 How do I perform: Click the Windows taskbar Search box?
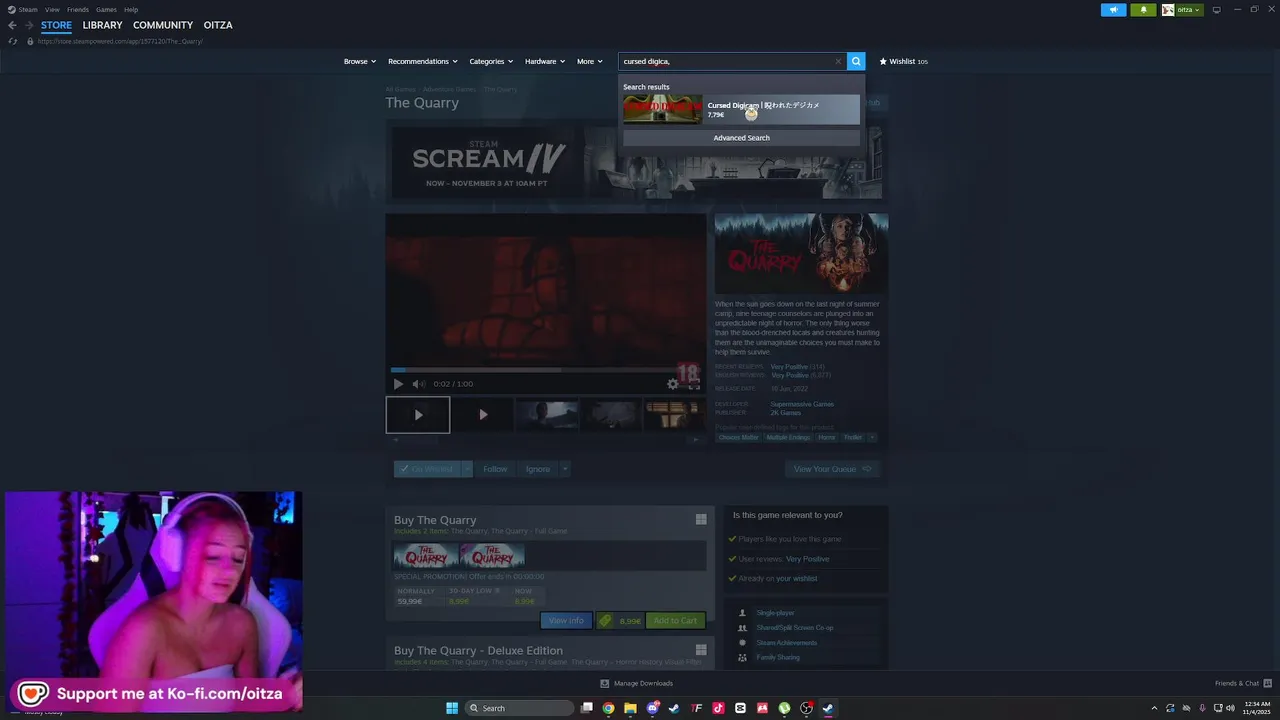point(520,708)
